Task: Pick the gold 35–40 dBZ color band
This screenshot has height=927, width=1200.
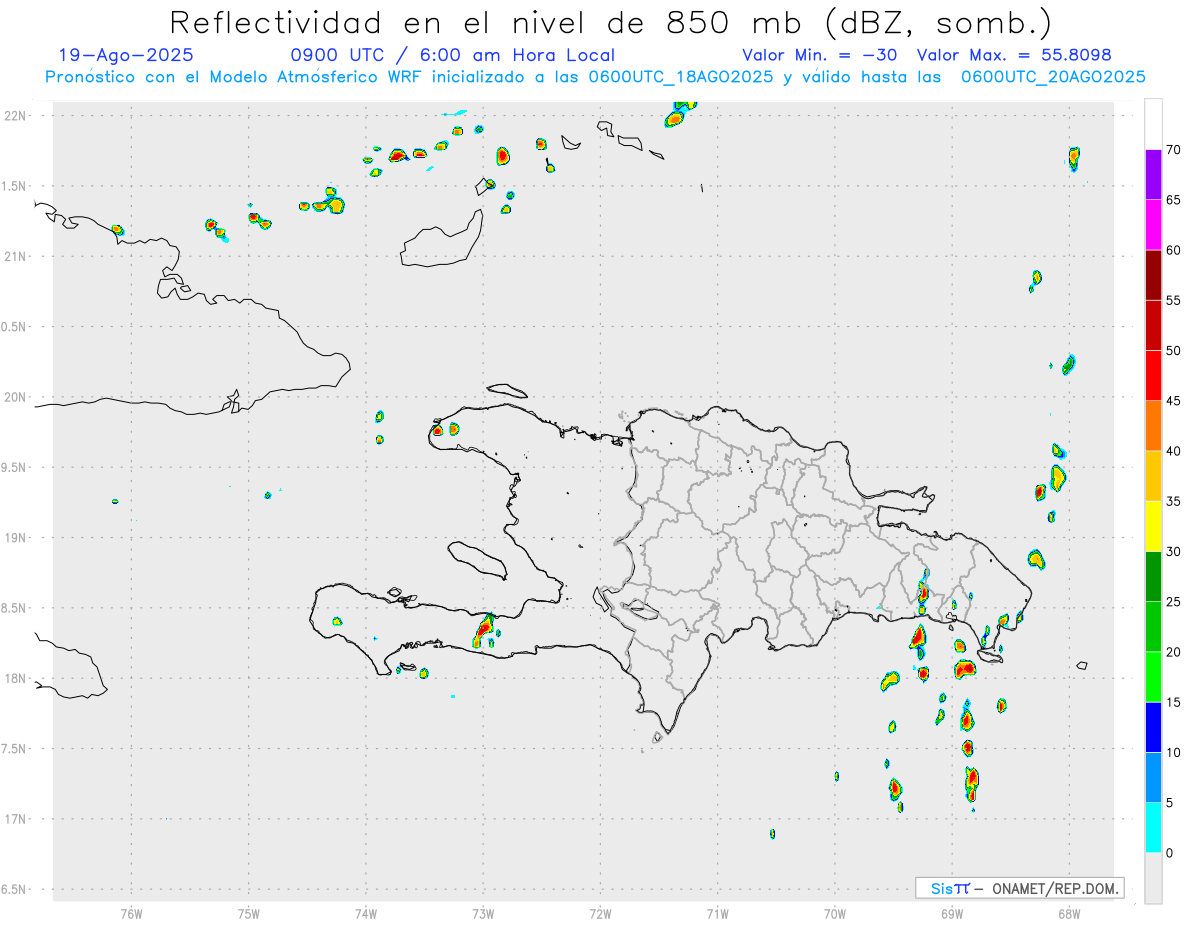Action: pos(1153,476)
